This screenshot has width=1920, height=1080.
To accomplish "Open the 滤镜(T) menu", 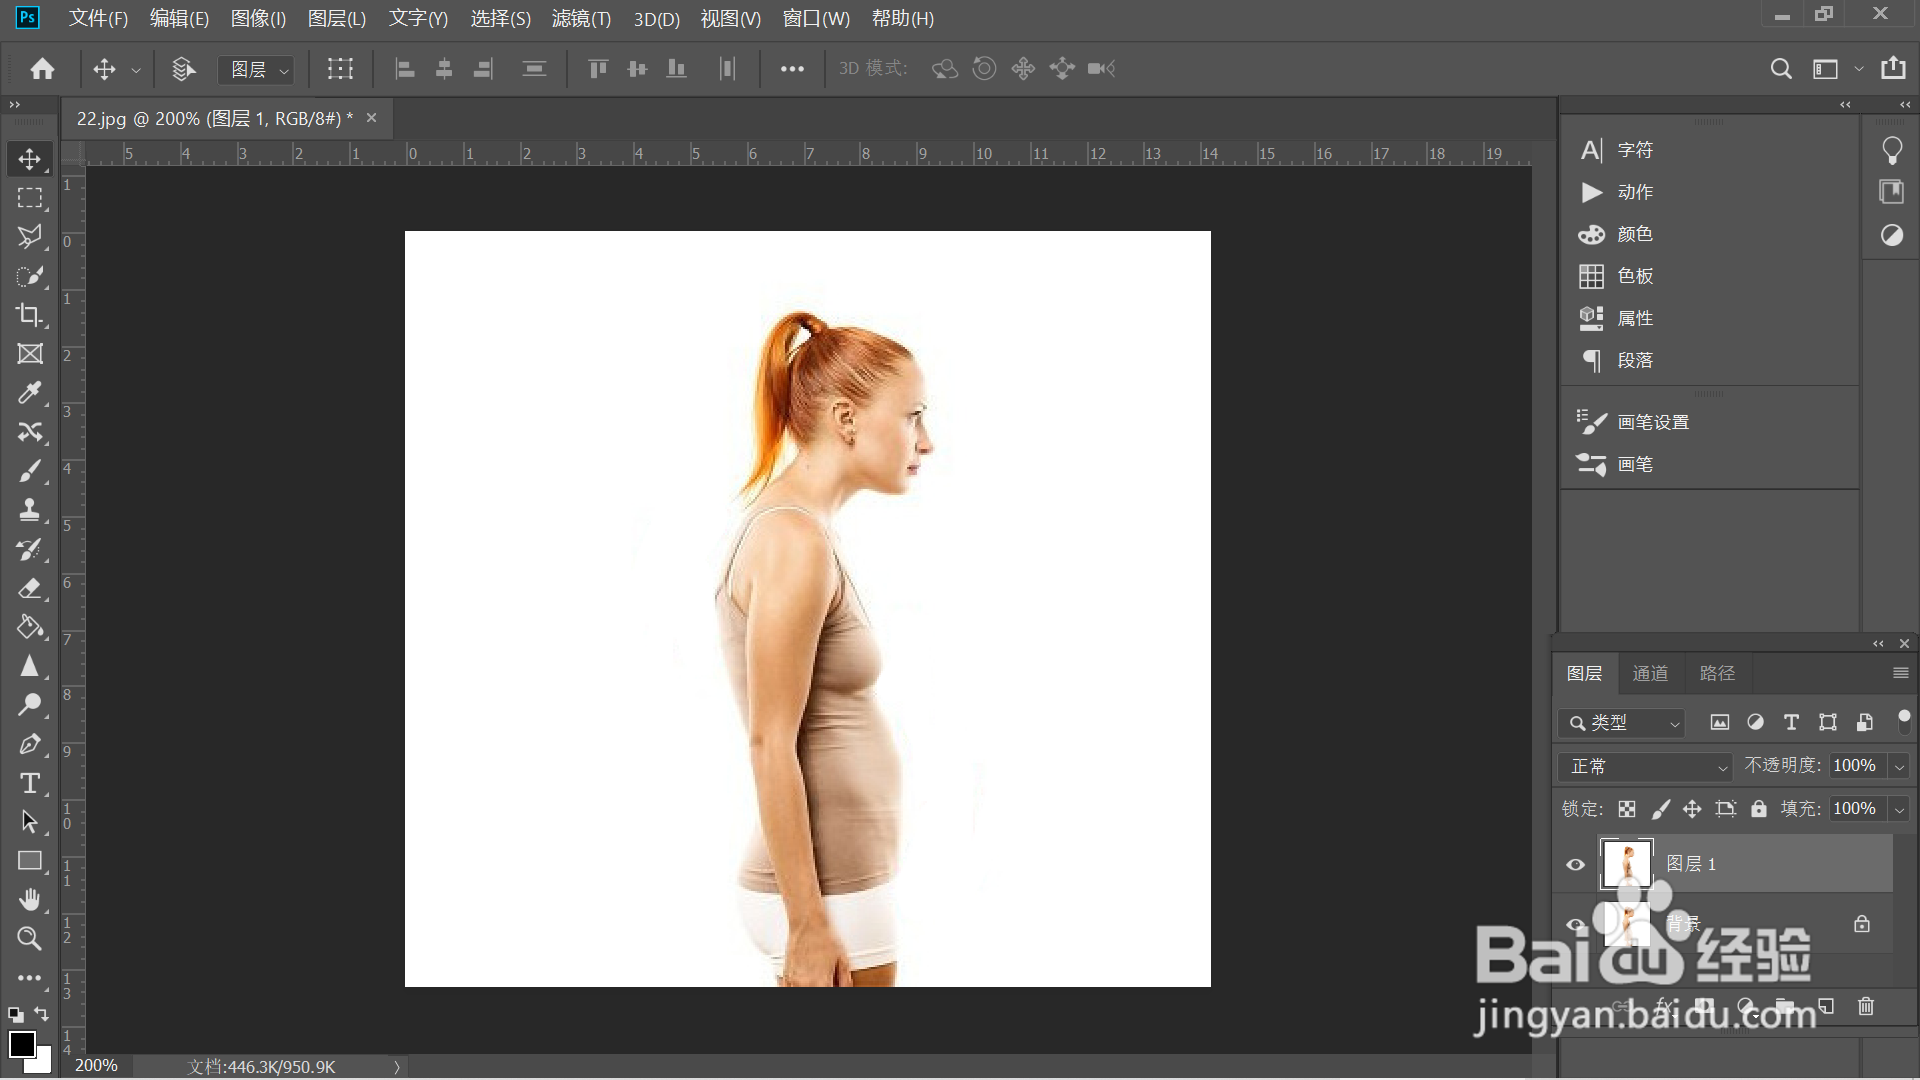I will click(x=580, y=19).
